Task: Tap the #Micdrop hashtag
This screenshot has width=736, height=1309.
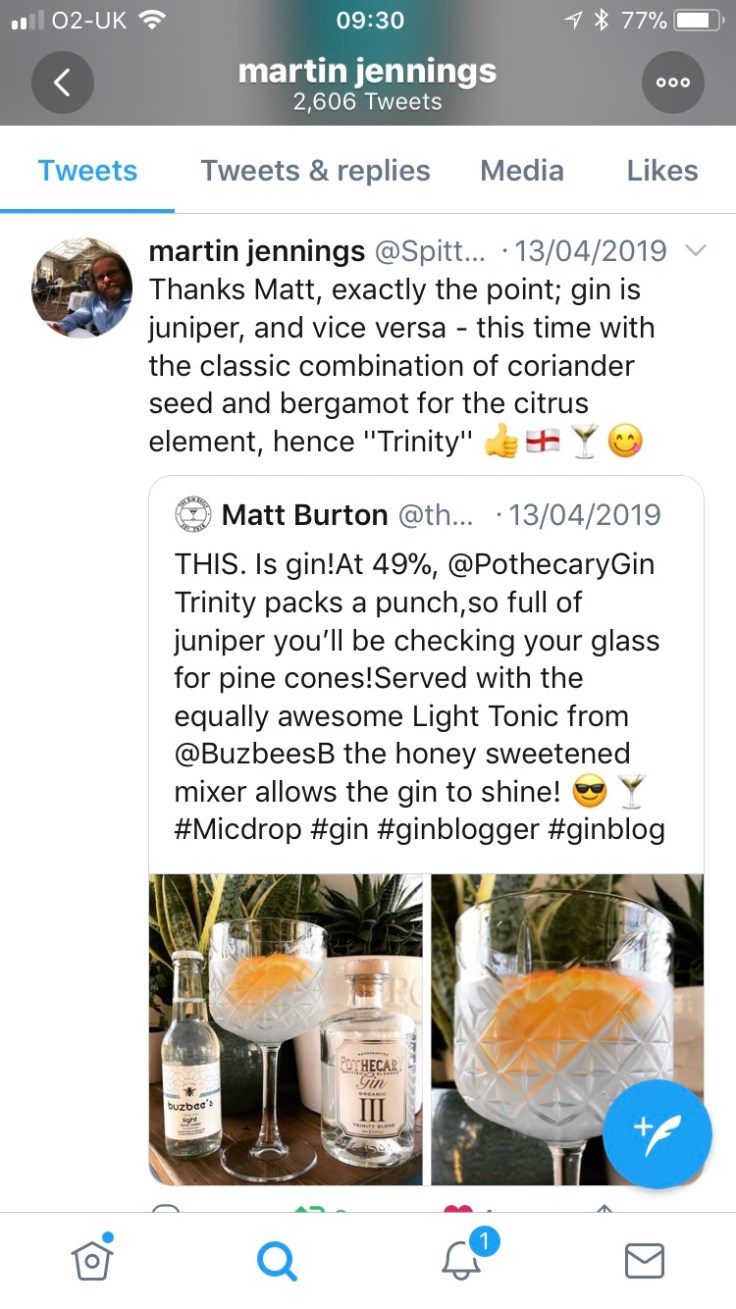Action: coord(236,830)
